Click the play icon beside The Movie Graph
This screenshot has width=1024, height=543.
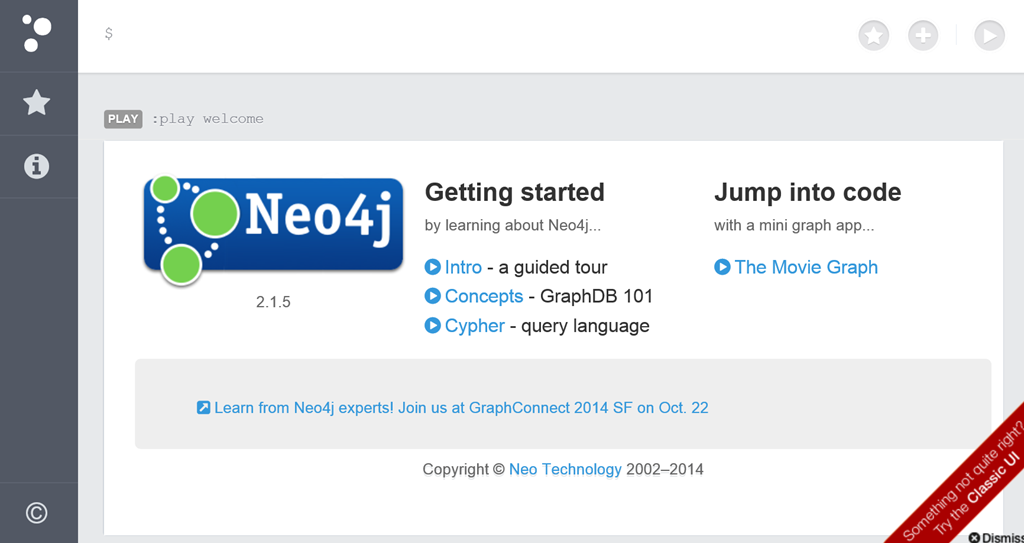click(722, 267)
